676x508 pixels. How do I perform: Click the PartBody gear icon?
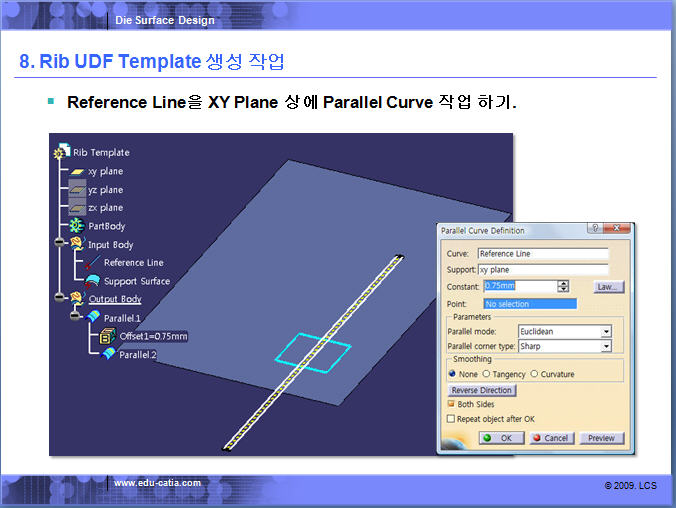77,227
